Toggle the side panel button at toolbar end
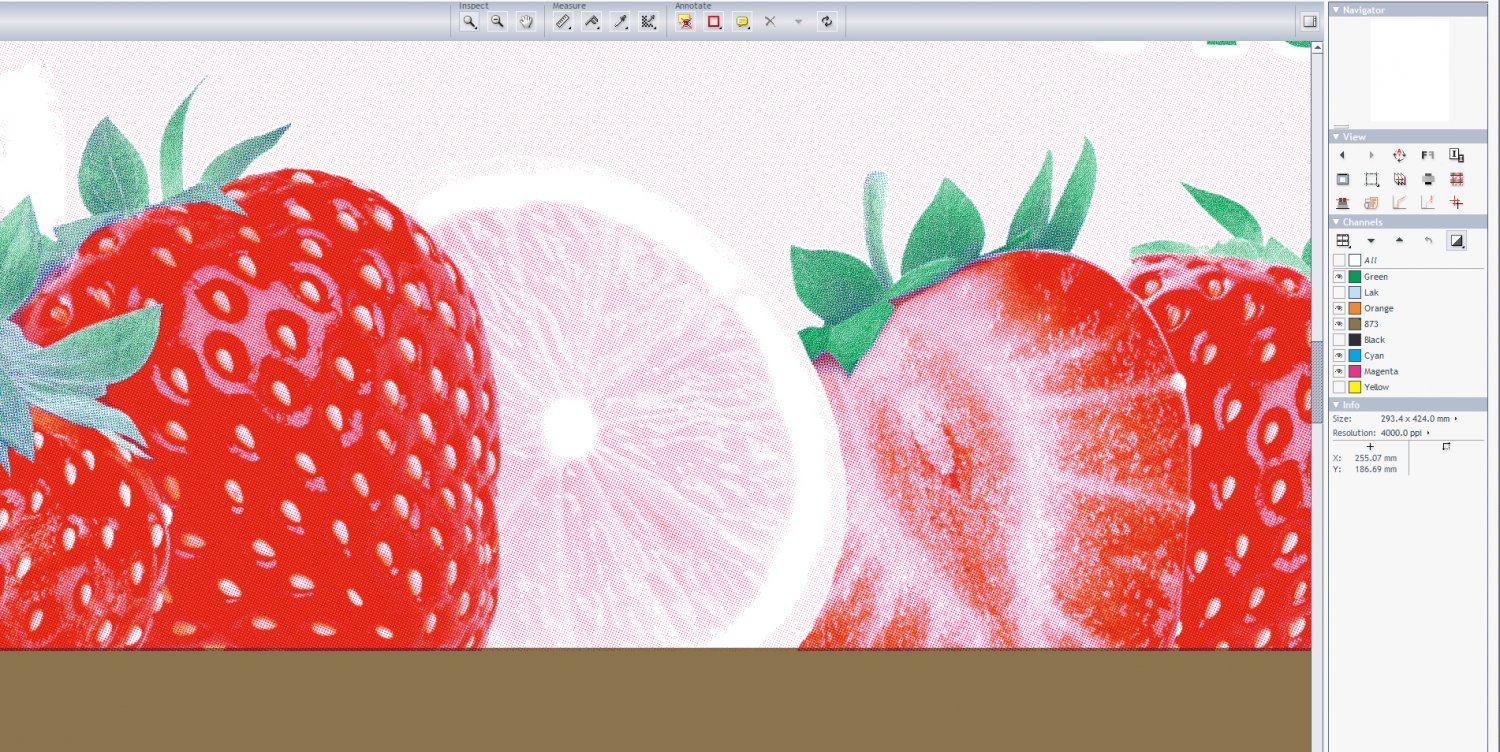1500x752 pixels. [x=1309, y=21]
